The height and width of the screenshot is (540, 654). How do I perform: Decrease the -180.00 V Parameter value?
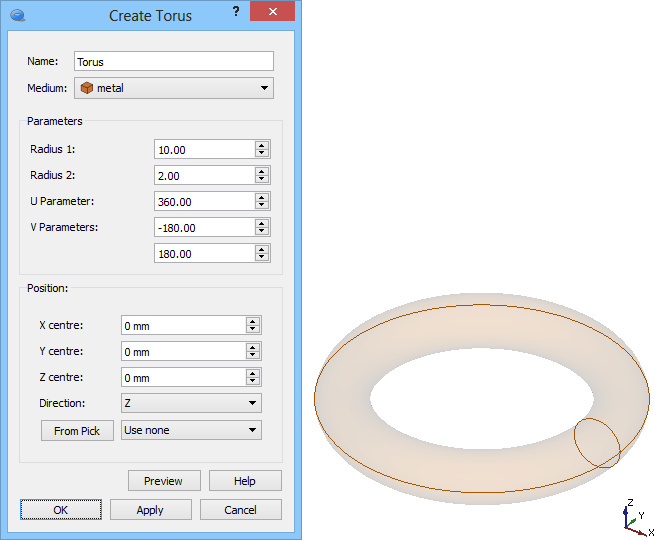(x=262, y=231)
